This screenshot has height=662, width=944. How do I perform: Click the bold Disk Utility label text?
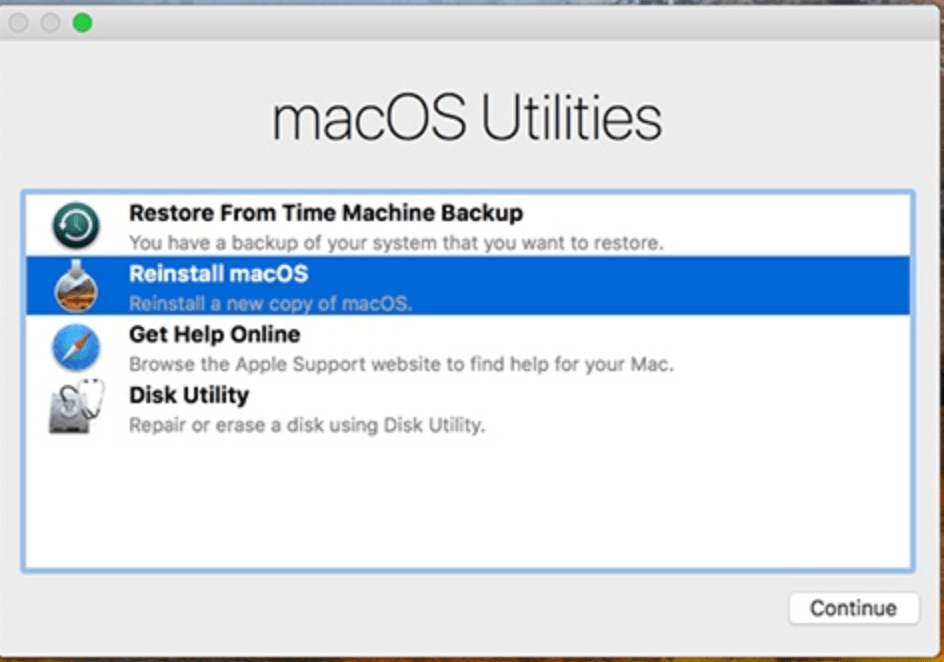(x=188, y=395)
